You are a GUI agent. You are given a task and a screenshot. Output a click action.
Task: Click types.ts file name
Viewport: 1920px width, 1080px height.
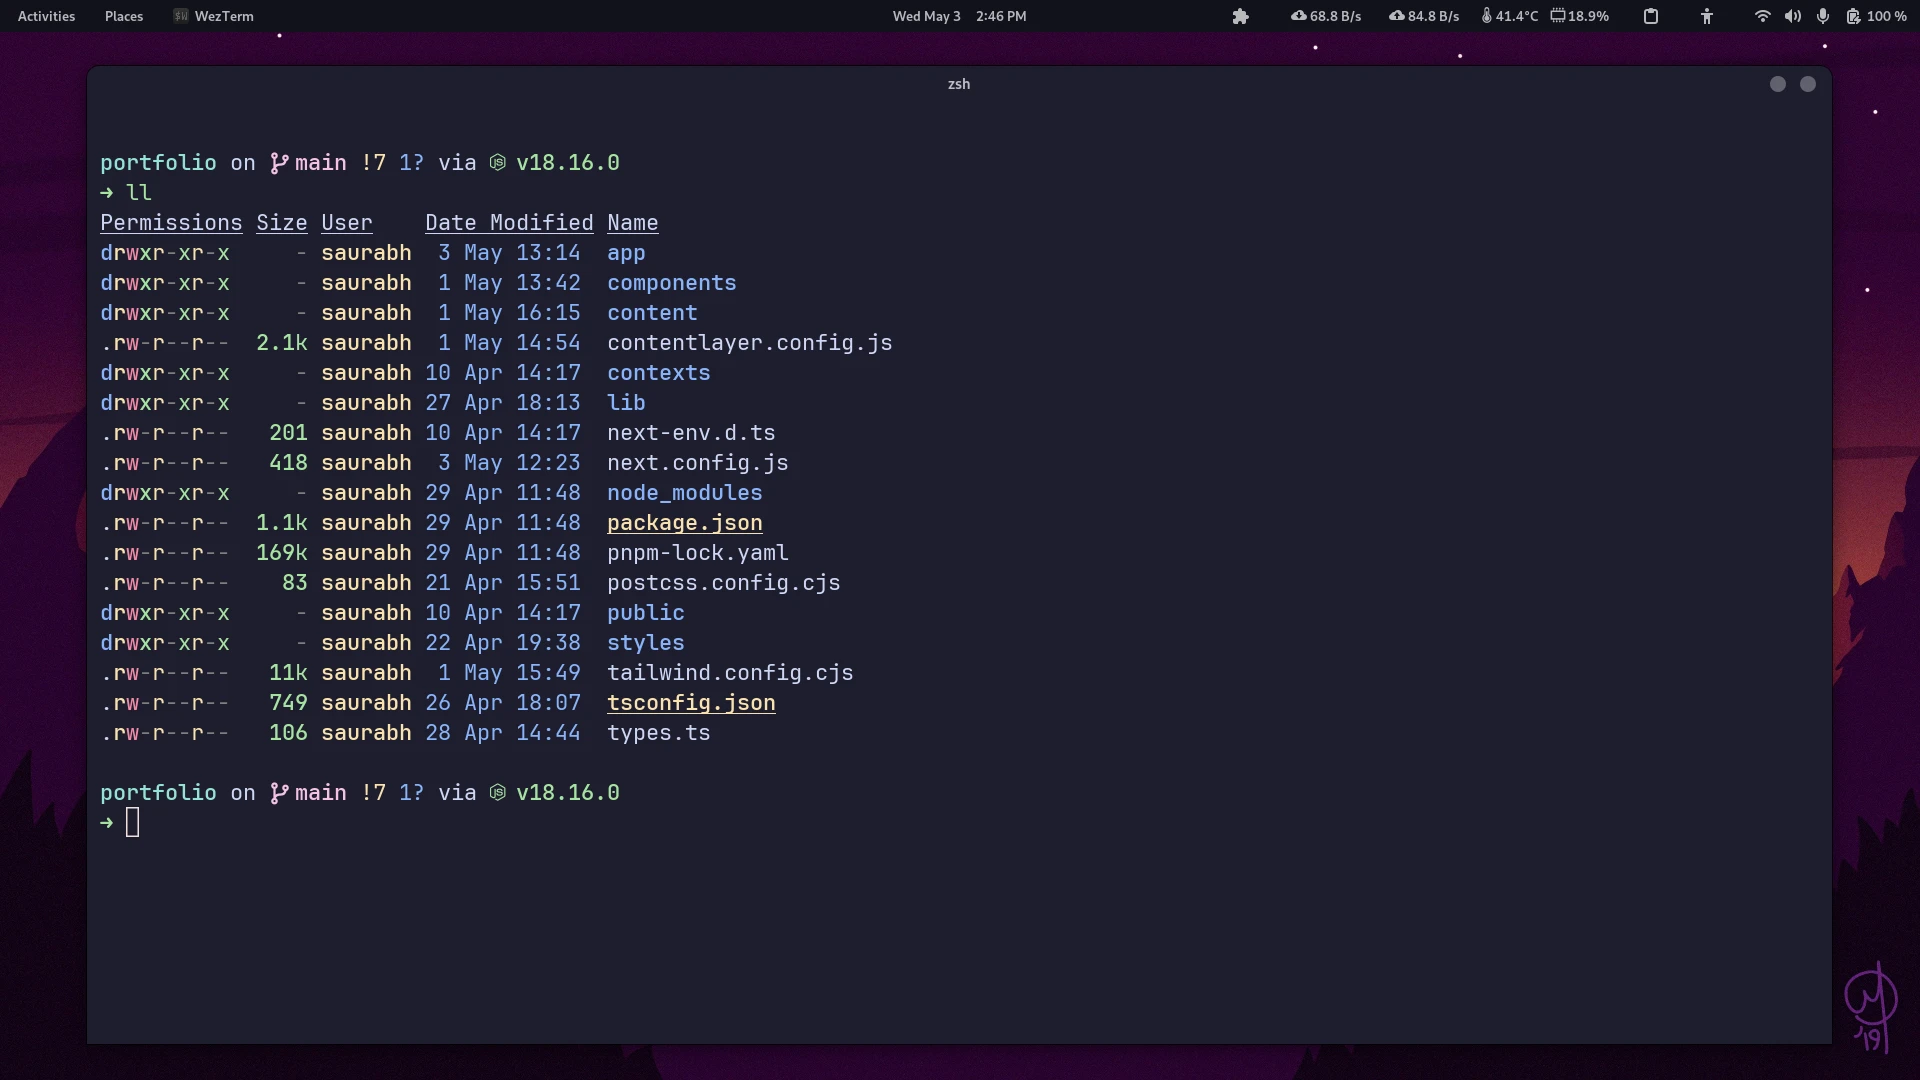point(659,733)
